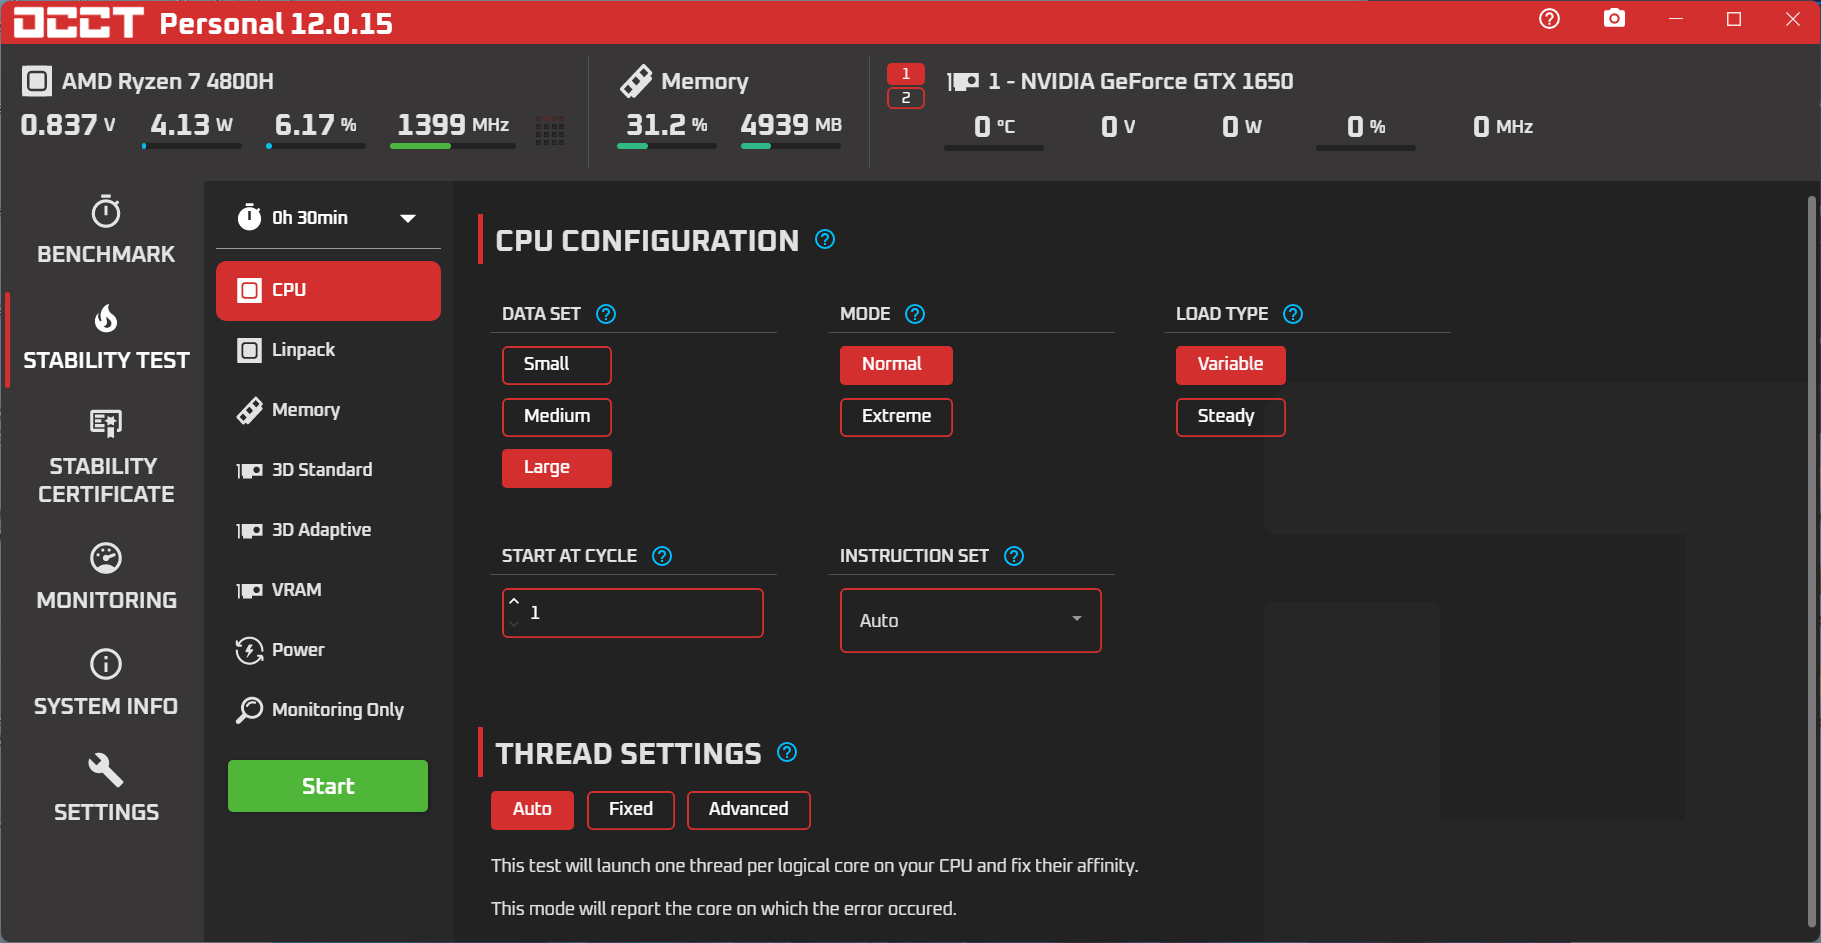Set mode to Normal

[x=896, y=365]
